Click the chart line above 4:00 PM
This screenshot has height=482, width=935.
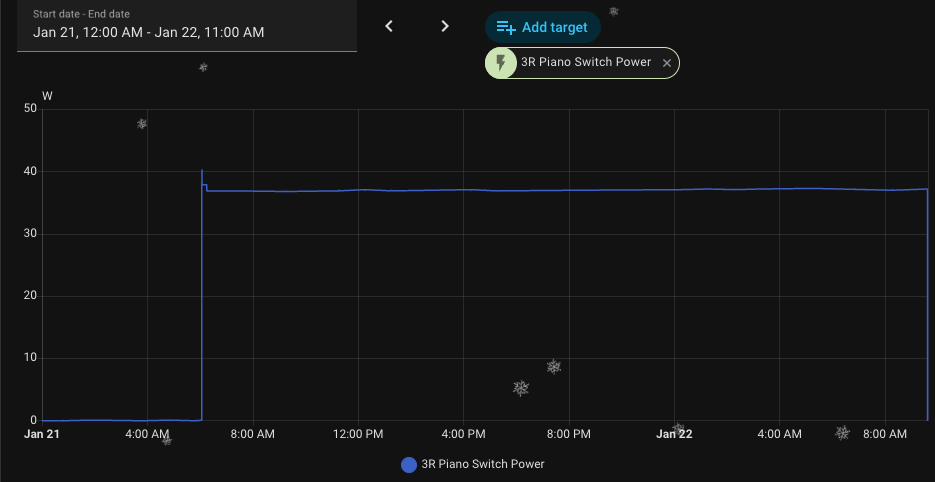[x=463, y=190]
